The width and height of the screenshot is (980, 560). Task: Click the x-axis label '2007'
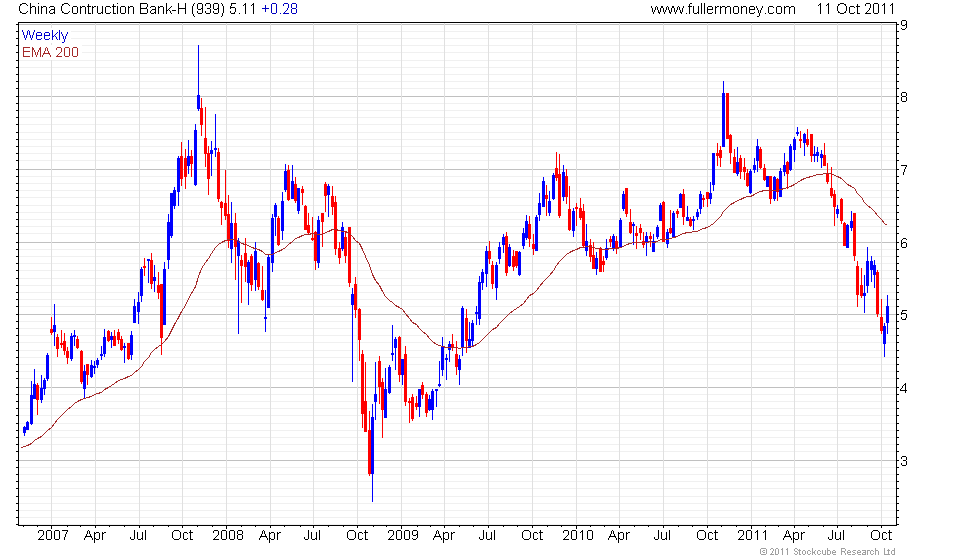point(52,536)
